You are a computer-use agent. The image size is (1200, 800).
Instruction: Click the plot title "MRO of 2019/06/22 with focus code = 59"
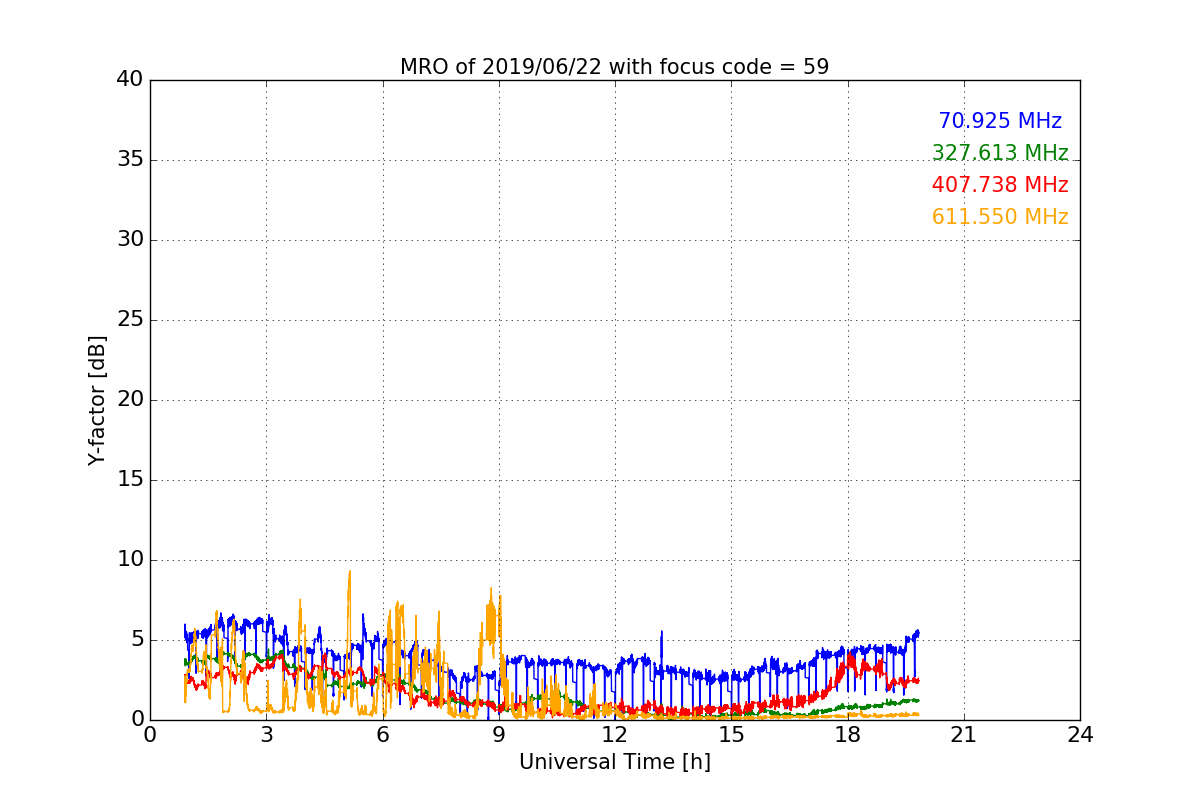click(x=614, y=67)
